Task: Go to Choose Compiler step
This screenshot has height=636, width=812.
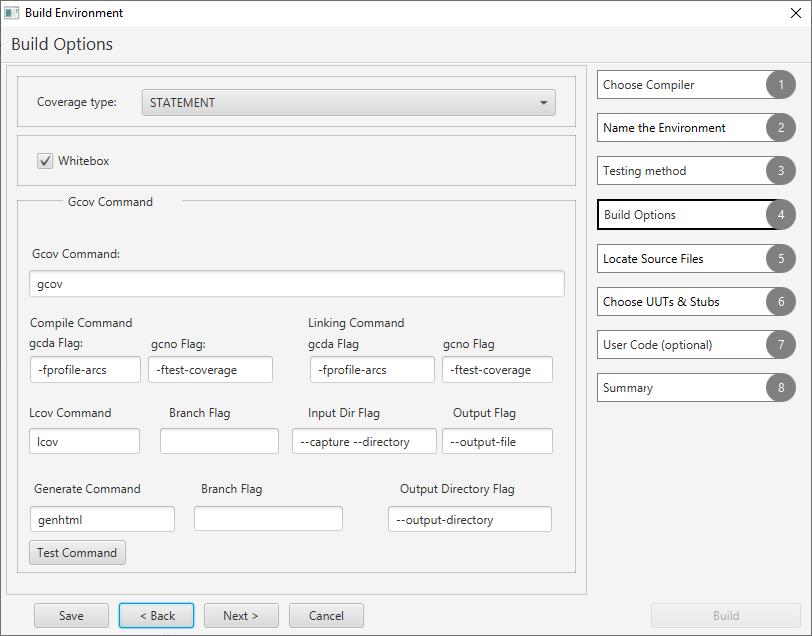Action: tap(695, 85)
